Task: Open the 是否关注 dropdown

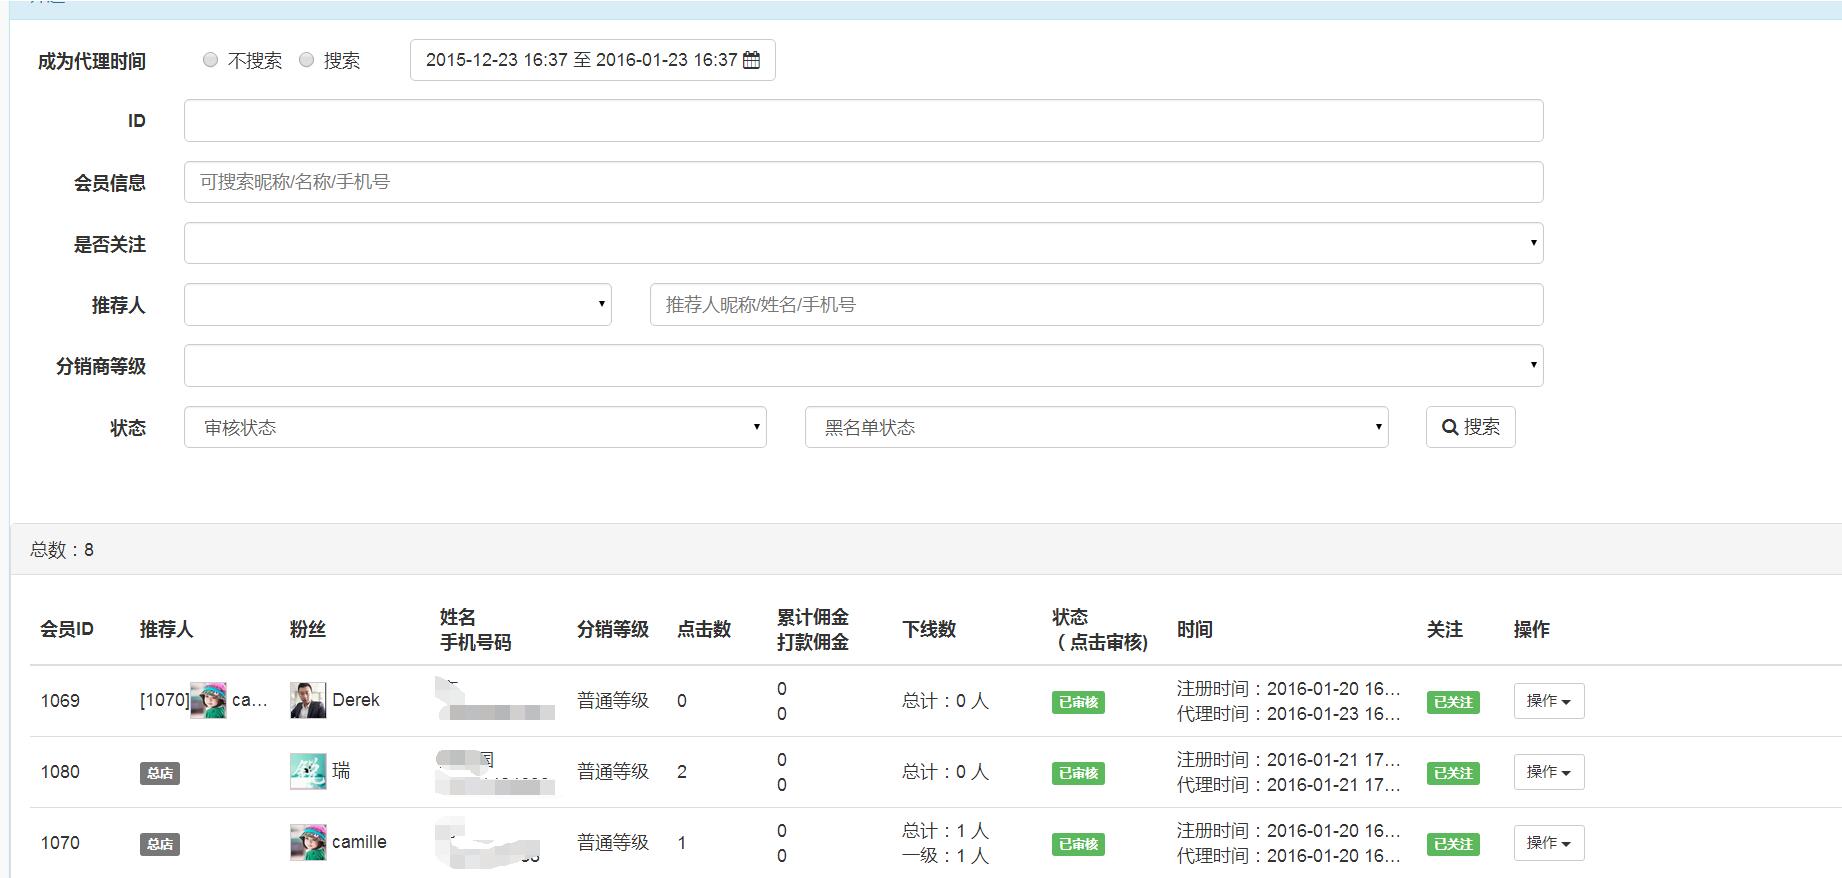Action: [x=863, y=243]
